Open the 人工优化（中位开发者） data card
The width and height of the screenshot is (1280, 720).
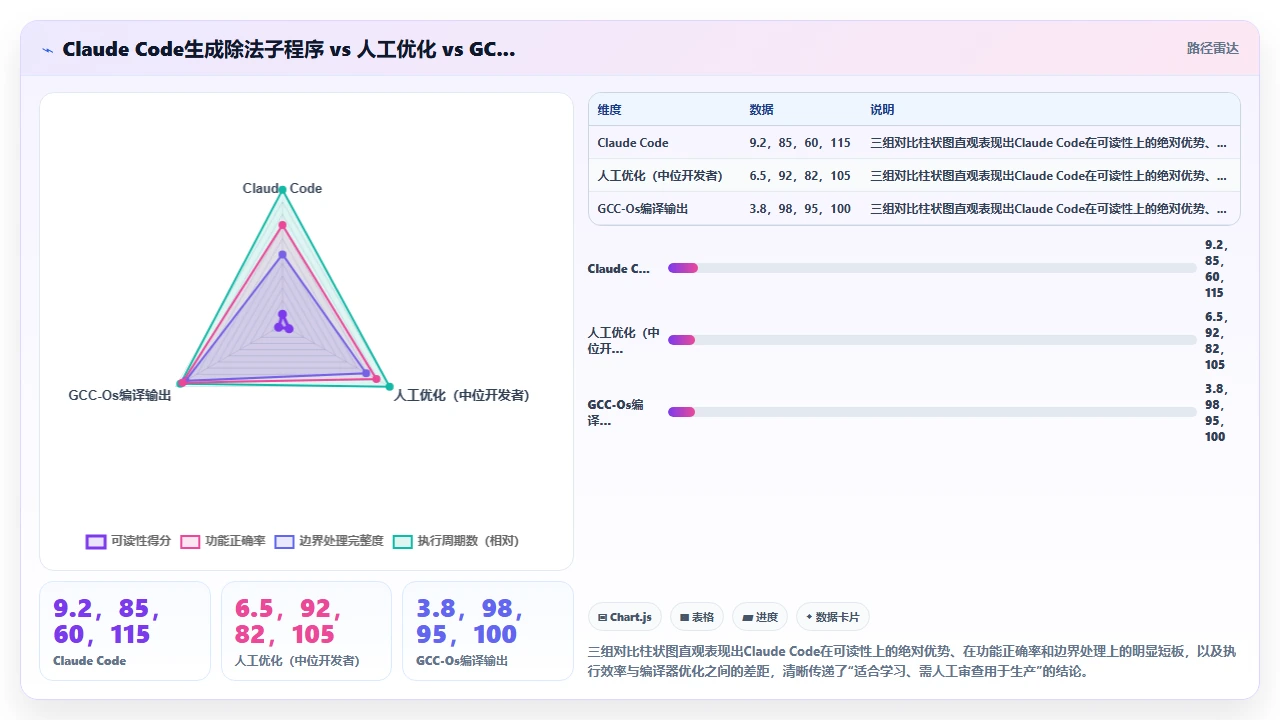coord(306,631)
